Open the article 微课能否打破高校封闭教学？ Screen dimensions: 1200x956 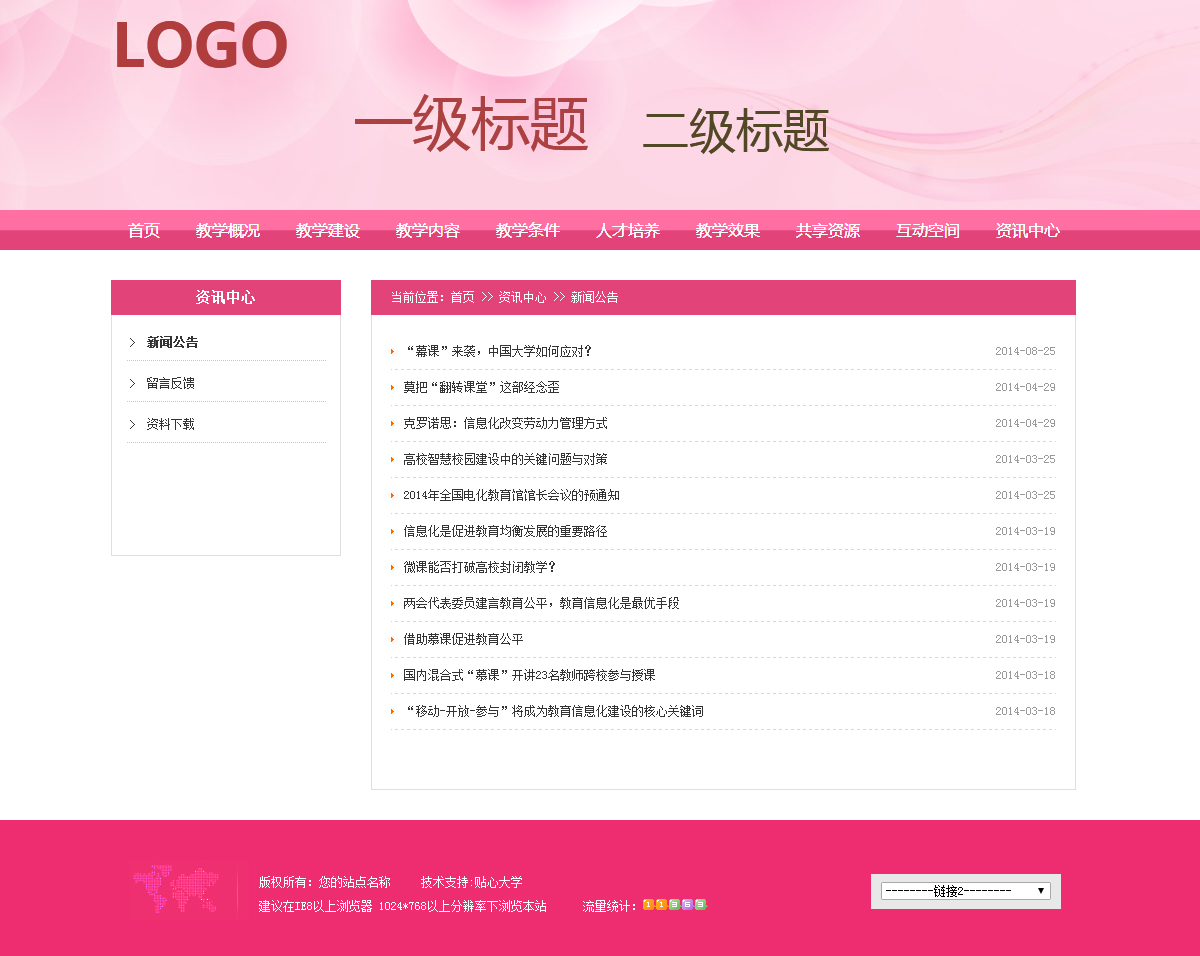pyautogui.click(x=479, y=567)
